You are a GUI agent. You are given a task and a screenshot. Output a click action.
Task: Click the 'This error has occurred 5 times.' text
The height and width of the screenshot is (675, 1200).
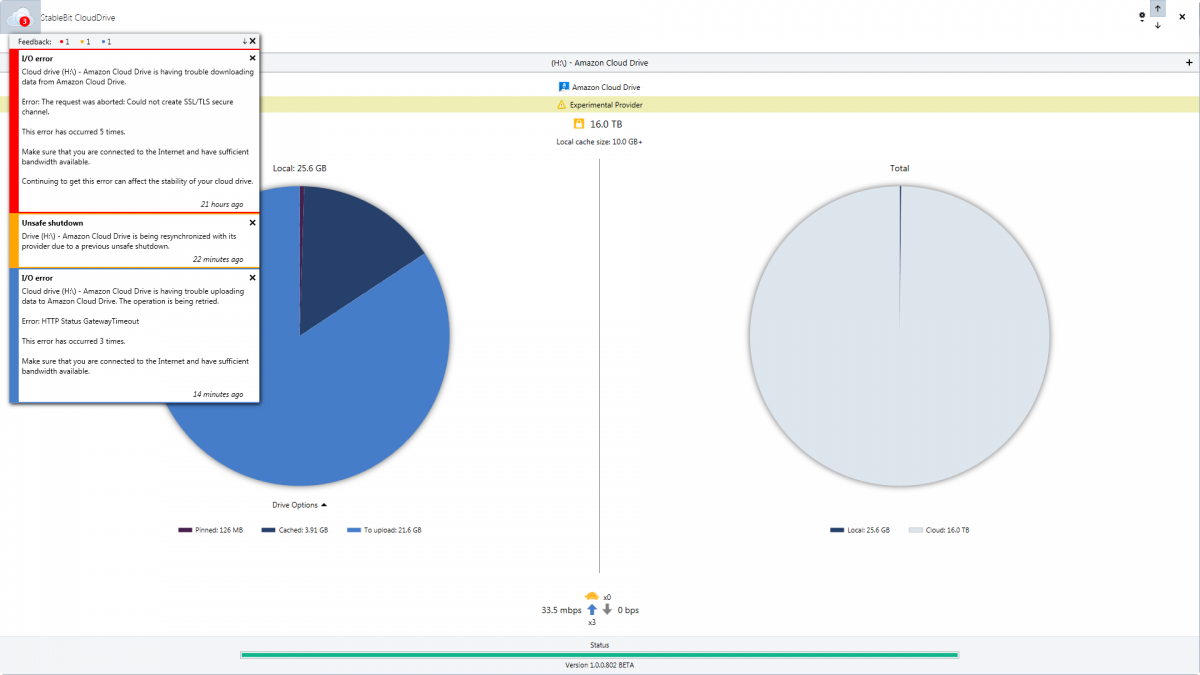73,131
